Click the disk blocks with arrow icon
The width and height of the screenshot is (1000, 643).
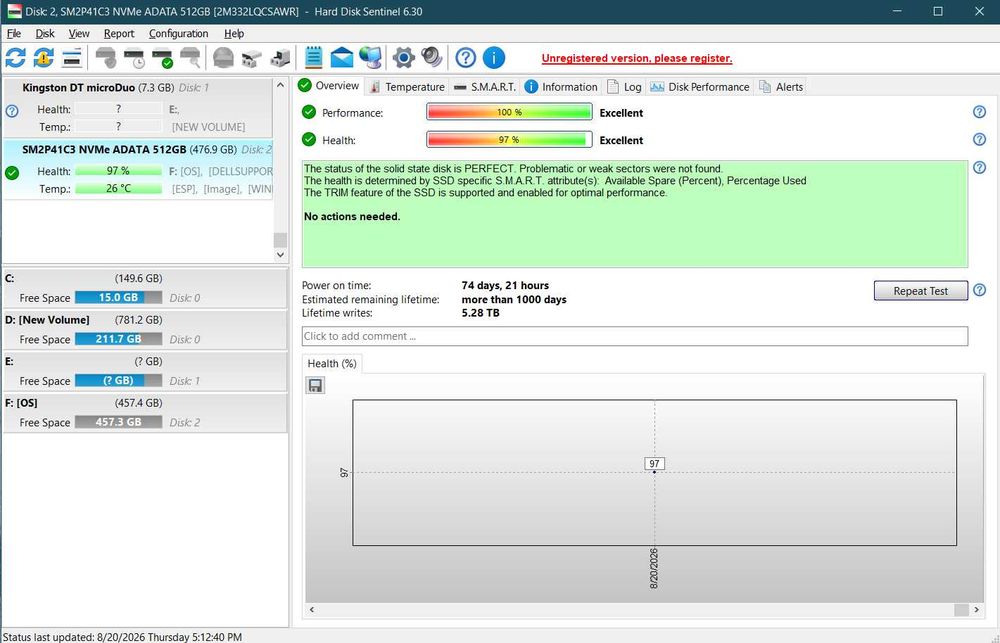280,58
